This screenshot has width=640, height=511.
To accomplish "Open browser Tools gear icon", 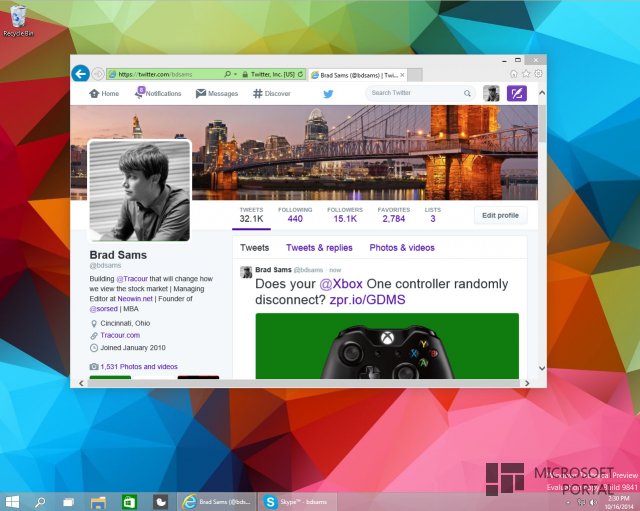I will pos(538,73).
